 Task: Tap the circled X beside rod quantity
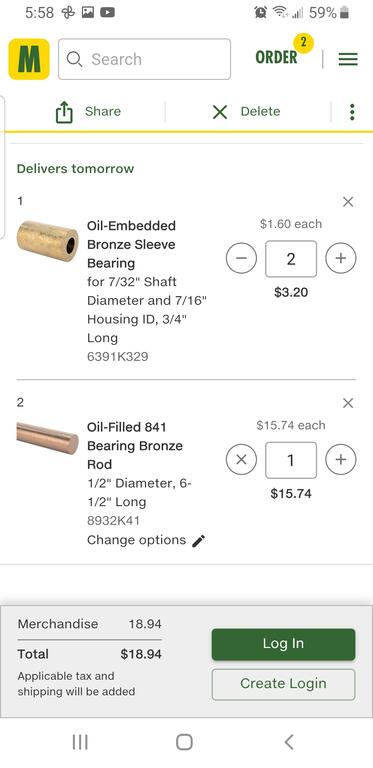click(x=241, y=459)
